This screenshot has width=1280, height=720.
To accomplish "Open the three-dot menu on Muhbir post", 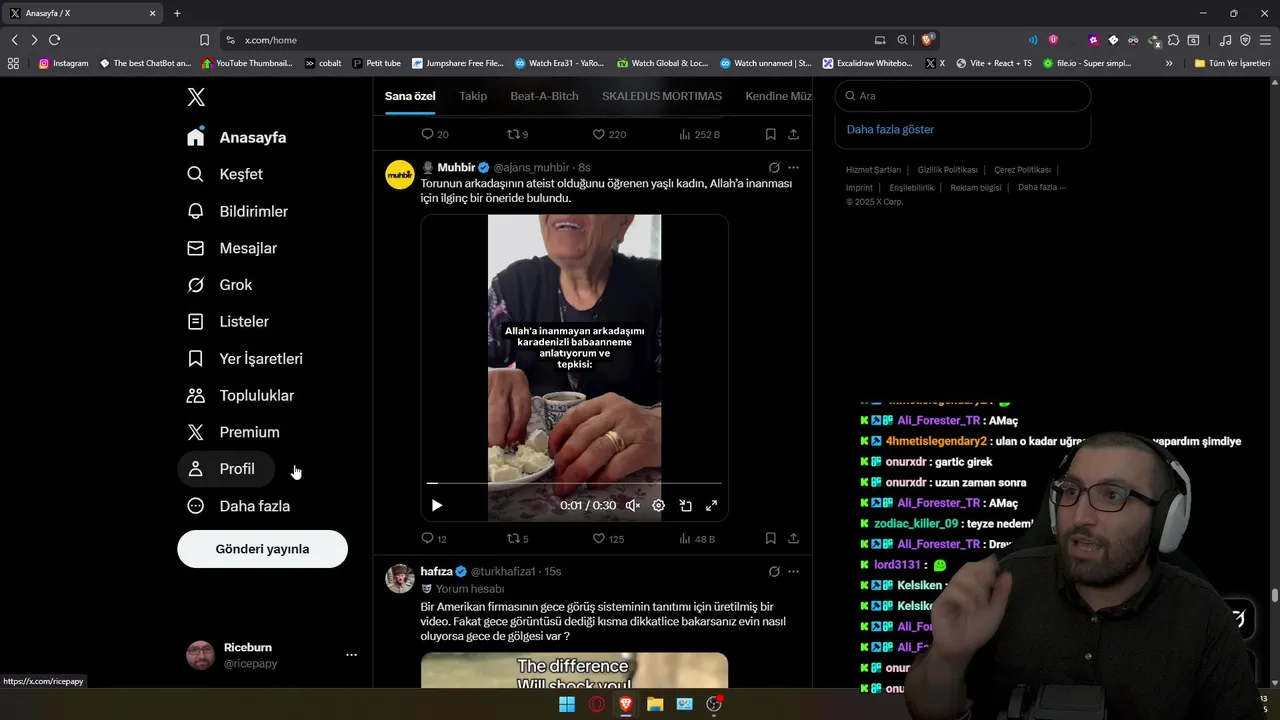I will [x=793, y=168].
